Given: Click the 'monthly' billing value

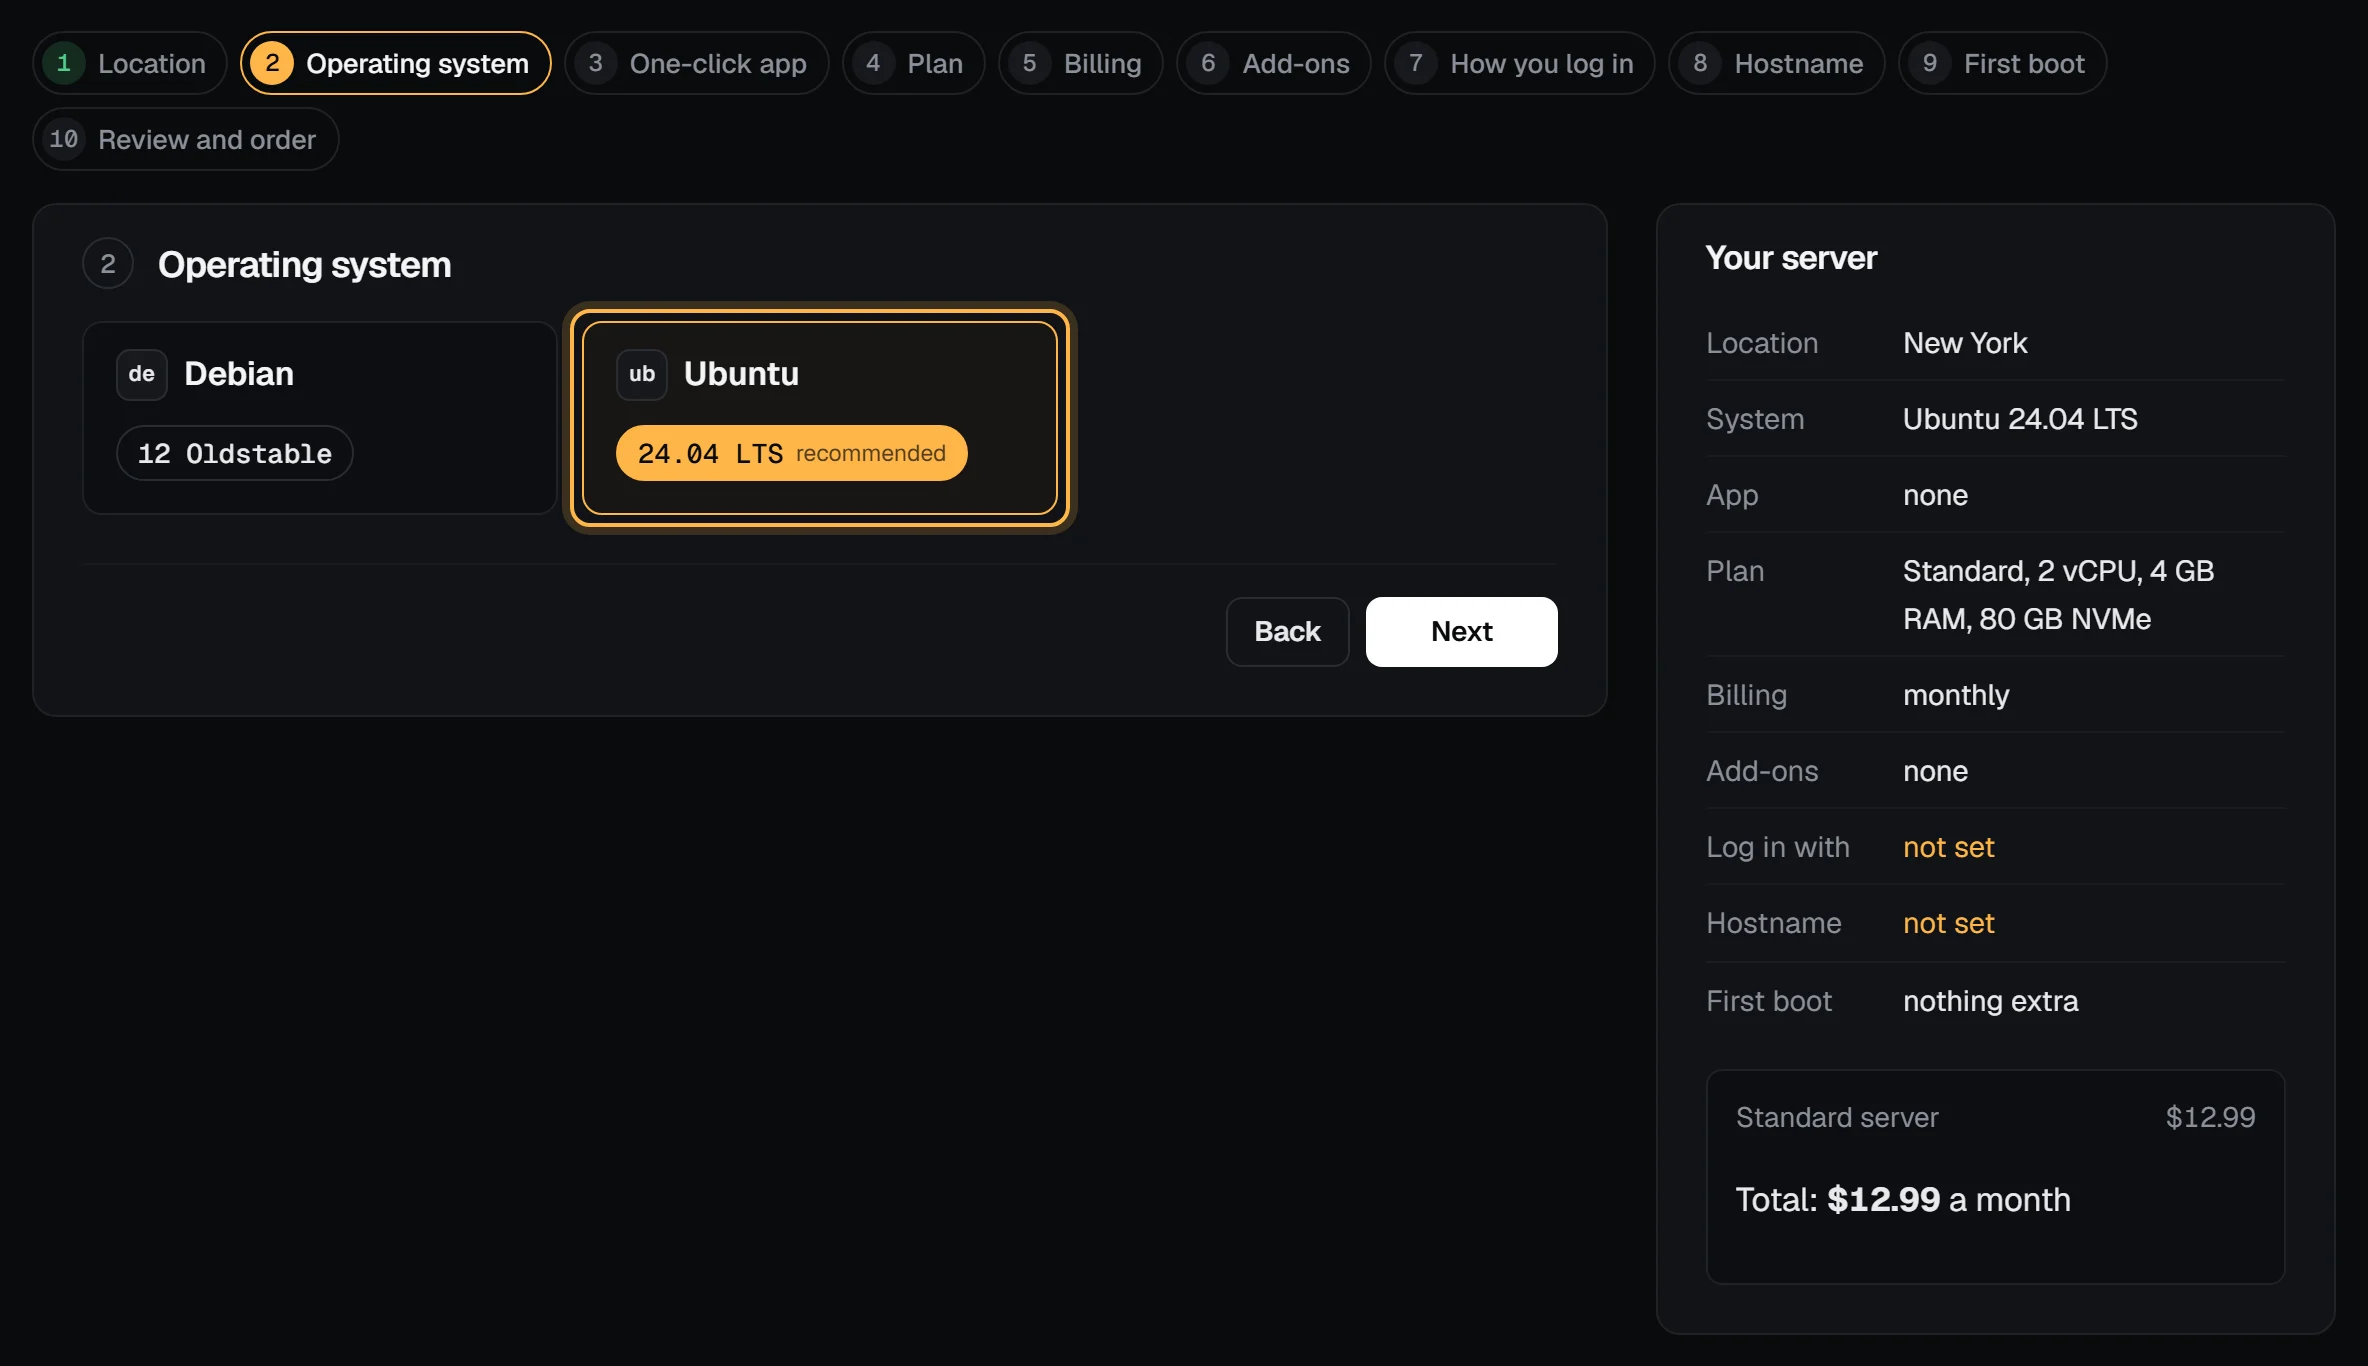Looking at the screenshot, I should pos(1956,695).
